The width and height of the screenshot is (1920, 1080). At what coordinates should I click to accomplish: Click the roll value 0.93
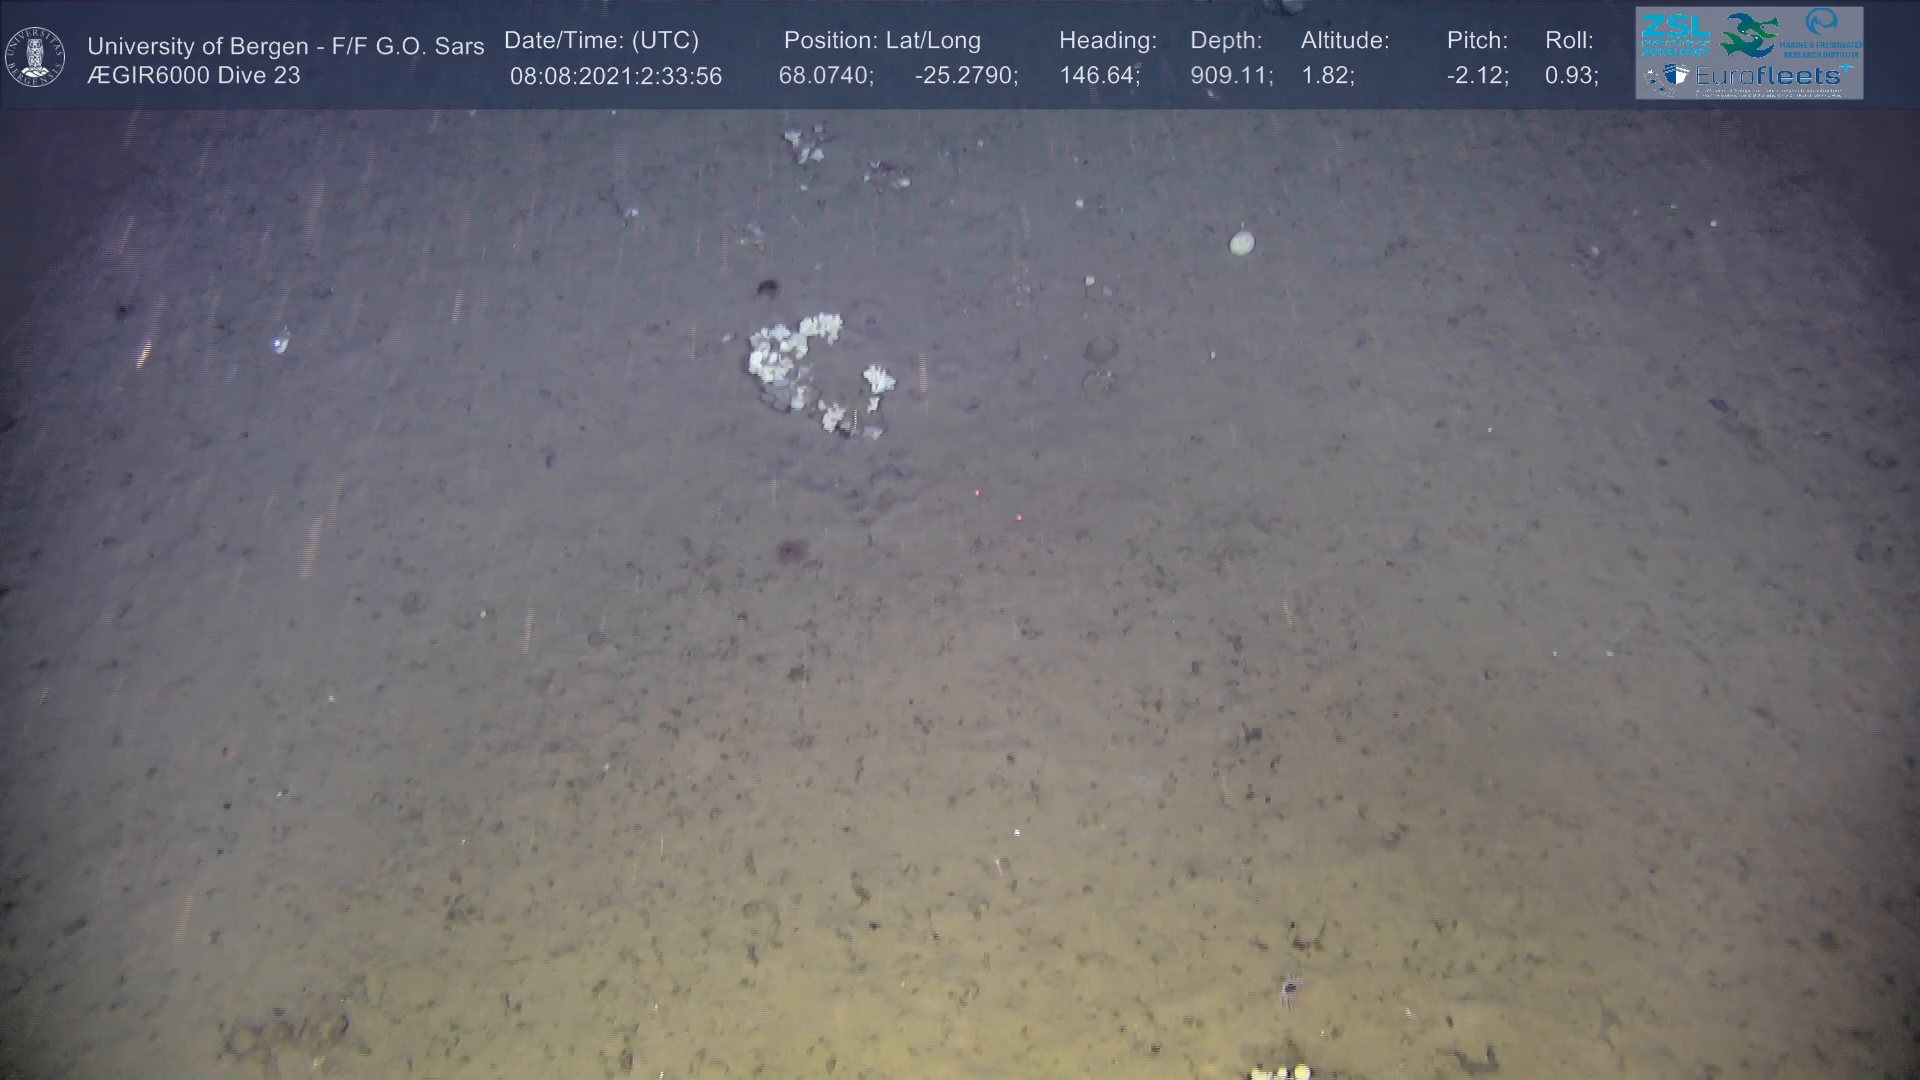pos(1571,76)
